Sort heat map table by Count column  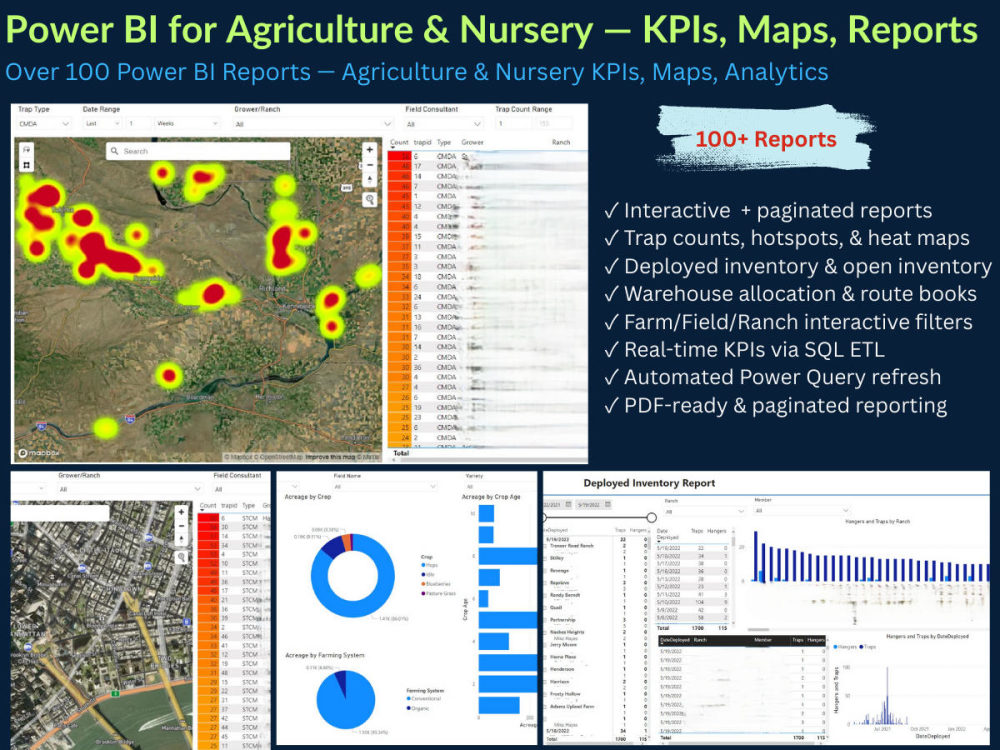(399, 142)
